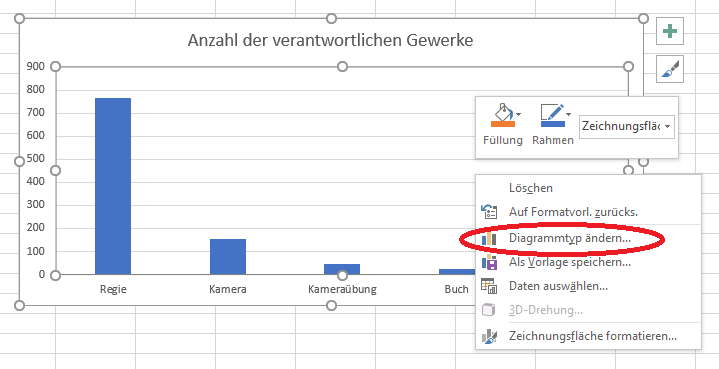The width and height of the screenshot is (719, 369).
Task: Click the reset-to-style icon beside Auf Formatvorl.
Action: [x=489, y=212]
